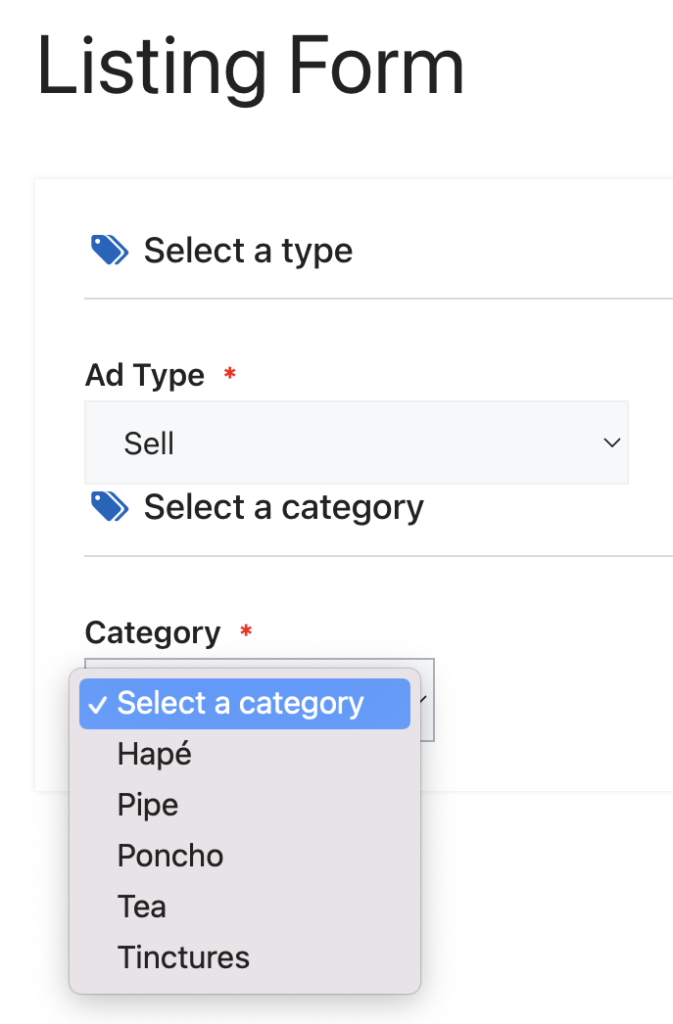Click the Category field label
Screen dimensions: 673x1024
coord(153,633)
